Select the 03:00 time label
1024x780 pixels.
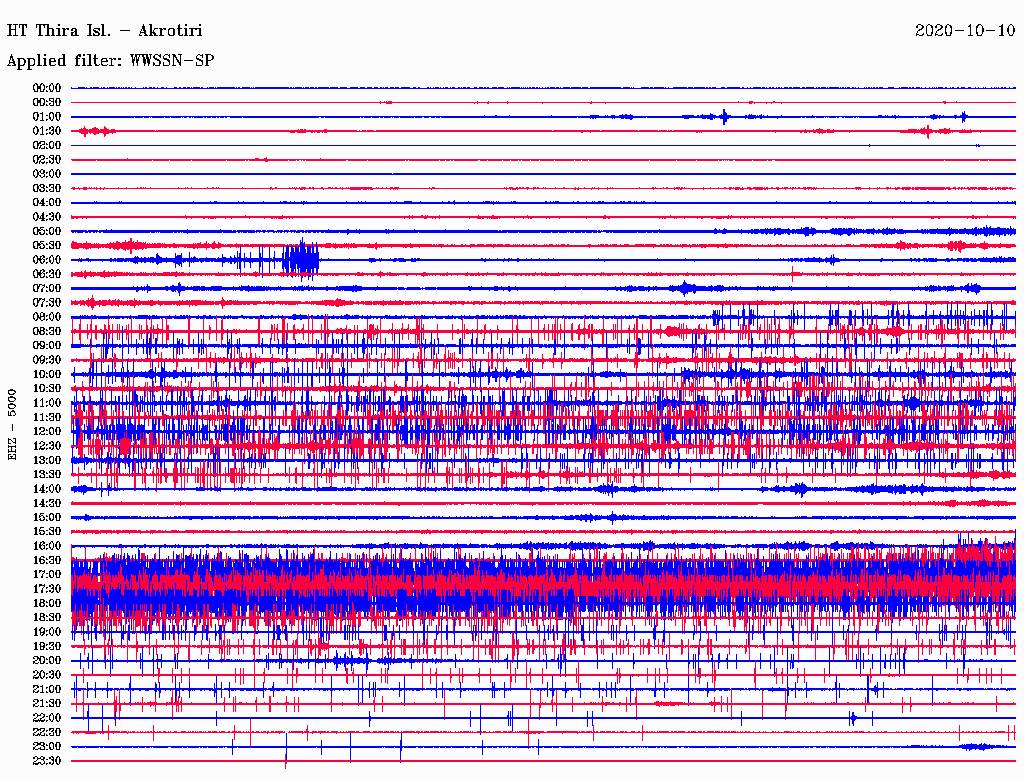click(x=46, y=174)
